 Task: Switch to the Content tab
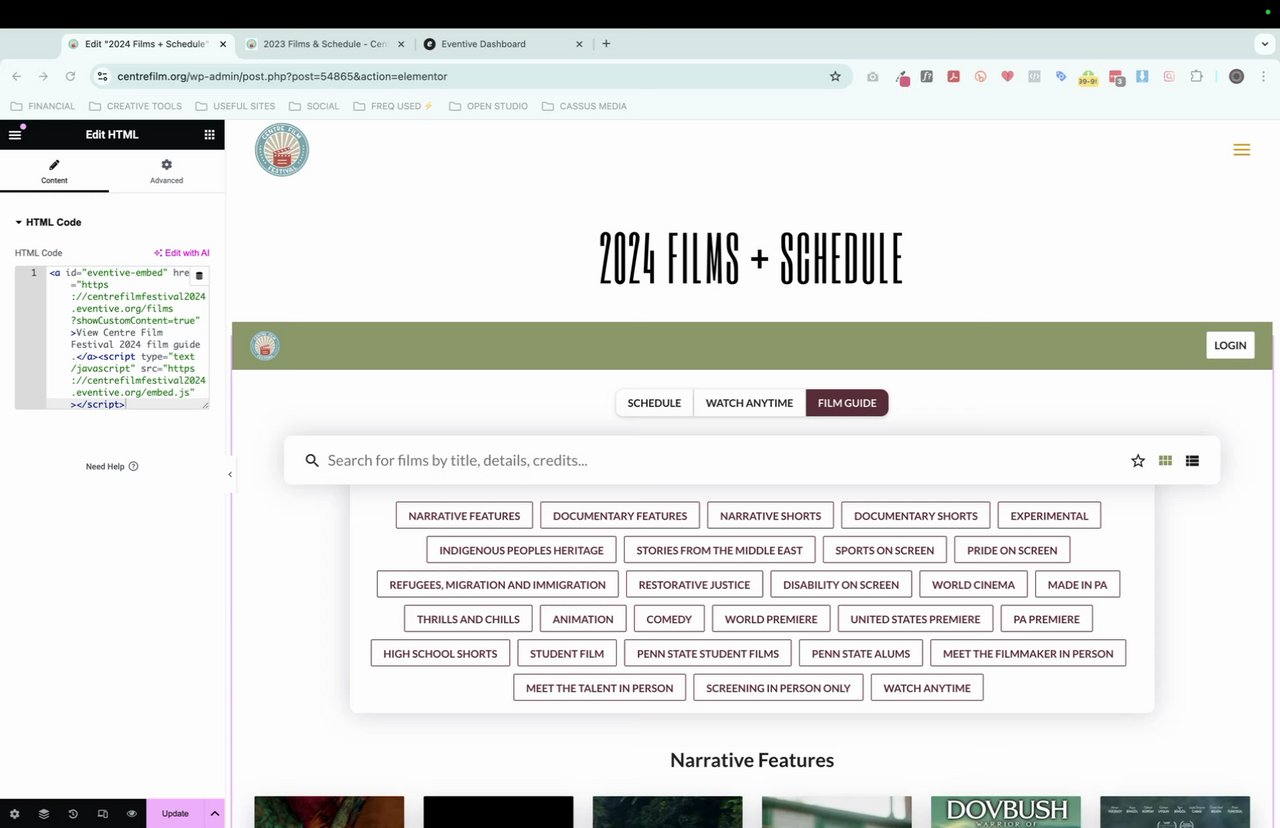[54, 171]
